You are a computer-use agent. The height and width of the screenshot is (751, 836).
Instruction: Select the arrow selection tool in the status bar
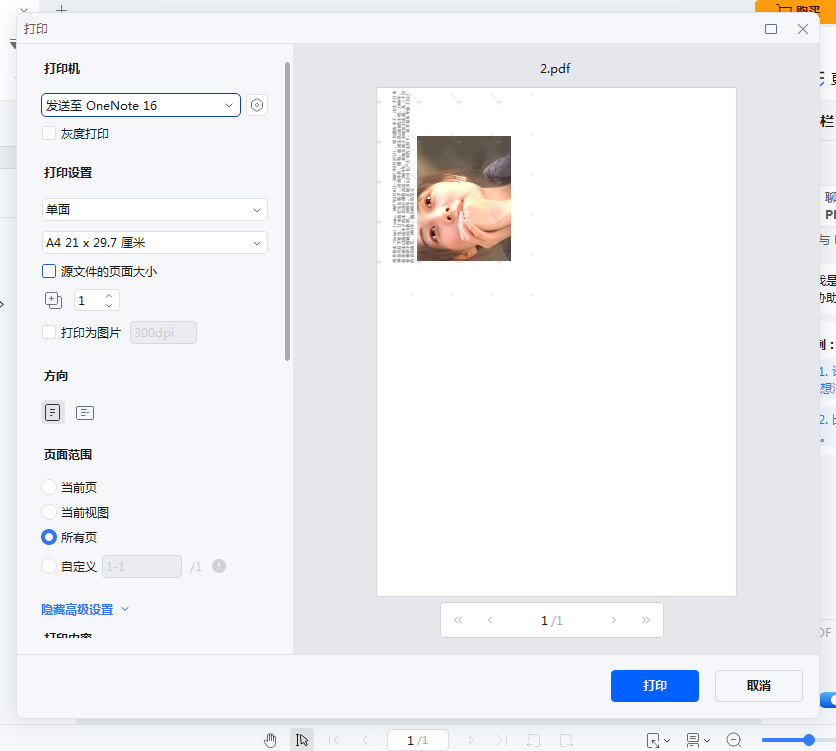pos(302,739)
